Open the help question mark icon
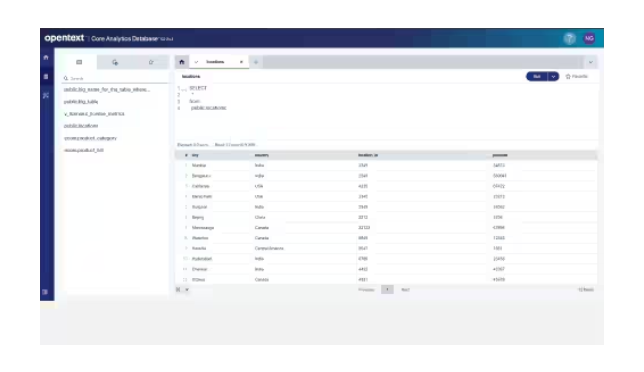The height and width of the screenshot is (372, 644). point(569,39)
